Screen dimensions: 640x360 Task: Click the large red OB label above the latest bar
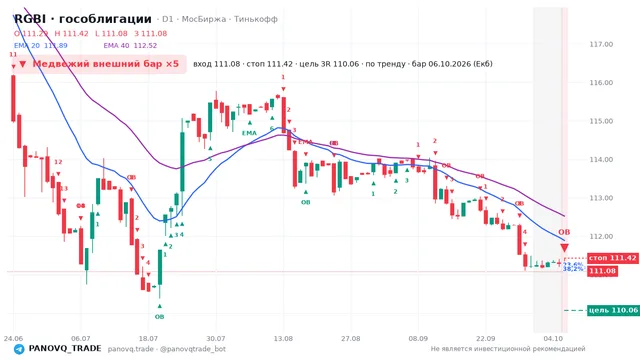pyautogui.click(x=564, y=232)
